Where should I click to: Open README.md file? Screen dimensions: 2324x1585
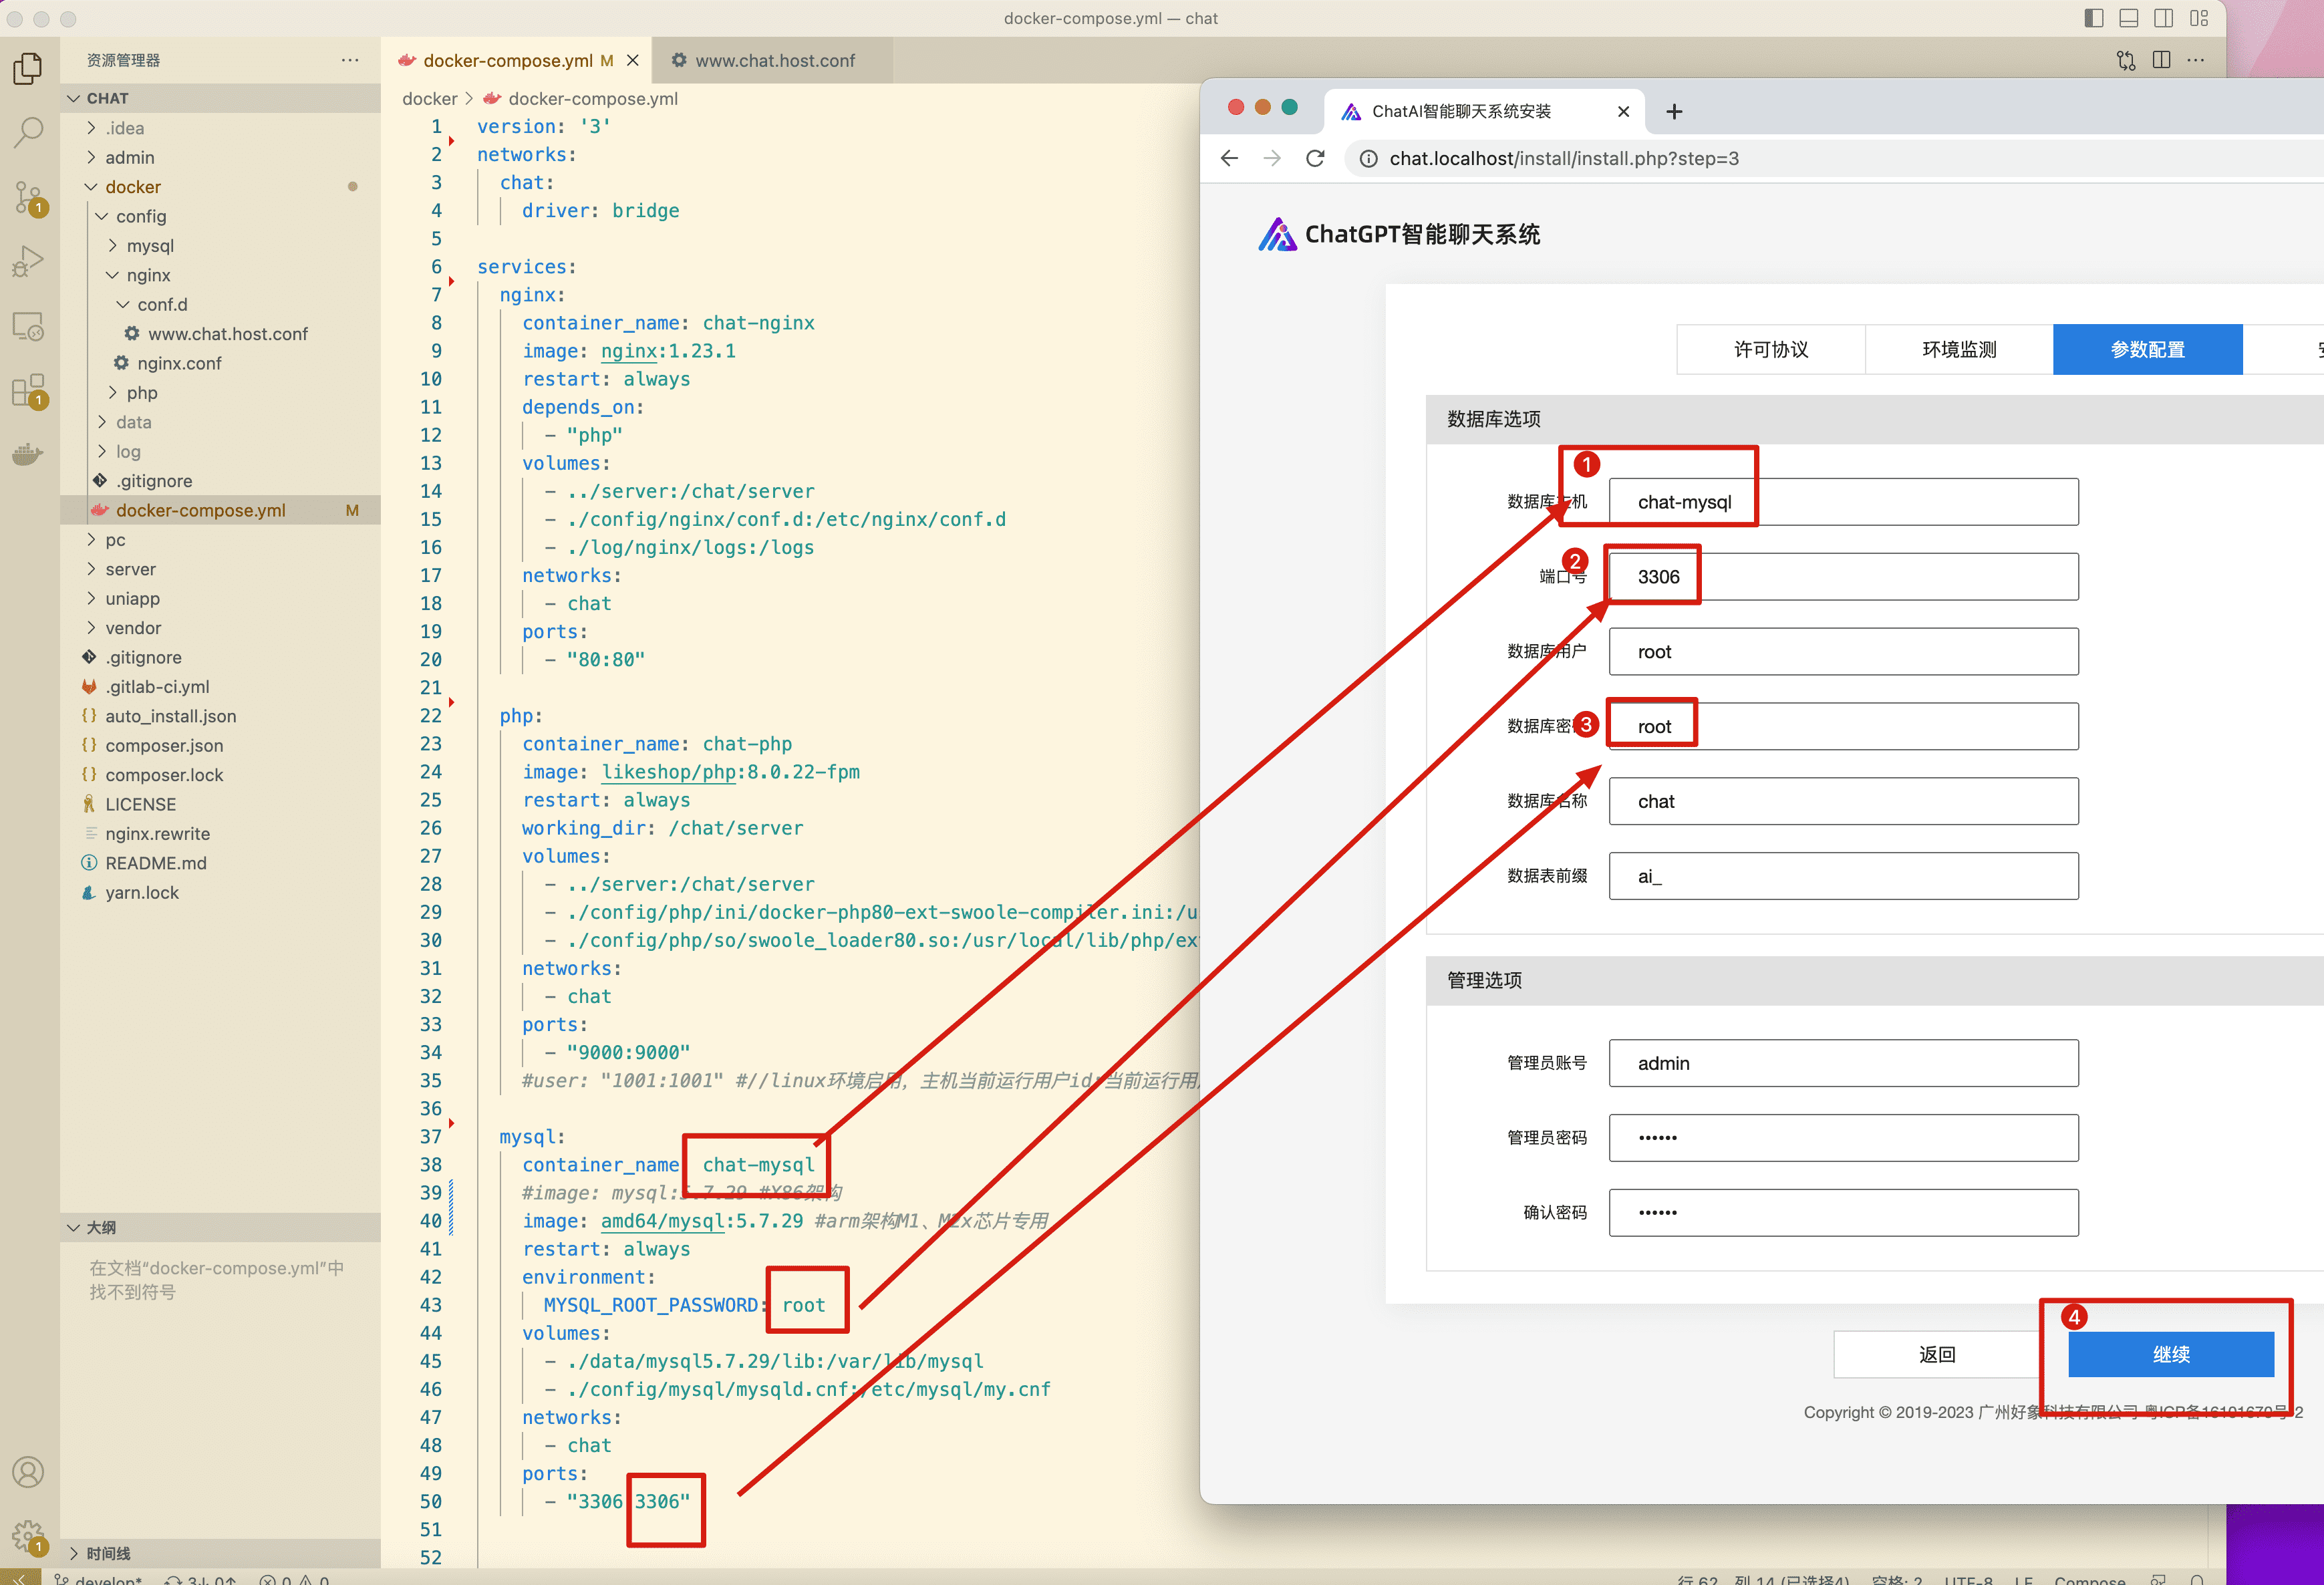click(x=220, y=863)
